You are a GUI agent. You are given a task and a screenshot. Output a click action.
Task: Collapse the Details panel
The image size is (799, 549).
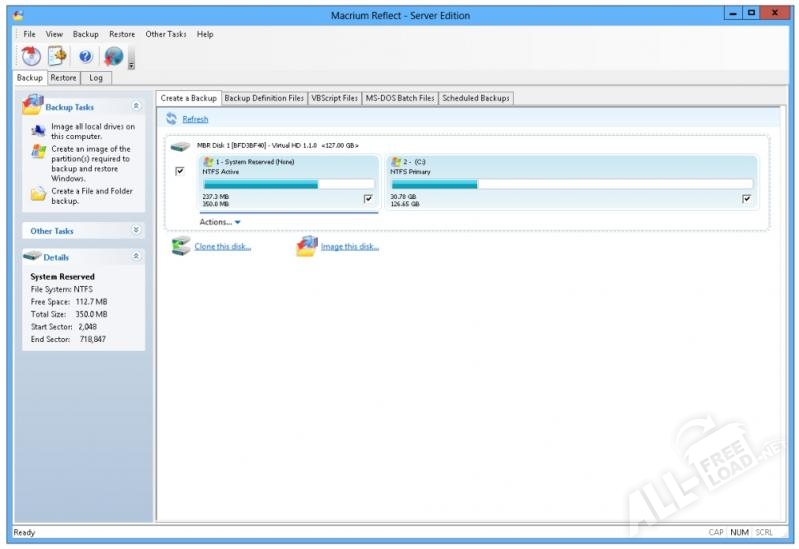136,257
